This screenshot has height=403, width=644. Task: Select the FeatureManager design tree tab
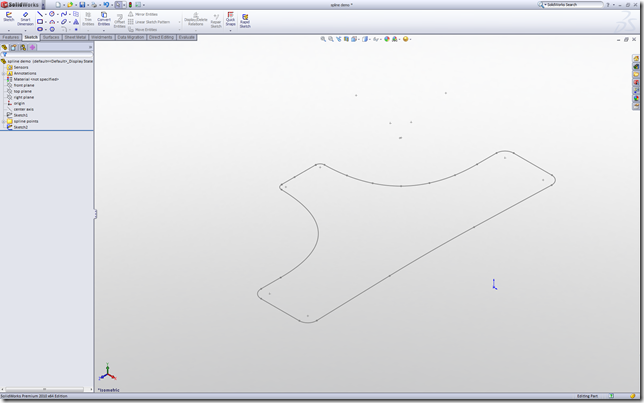point(5,48)
